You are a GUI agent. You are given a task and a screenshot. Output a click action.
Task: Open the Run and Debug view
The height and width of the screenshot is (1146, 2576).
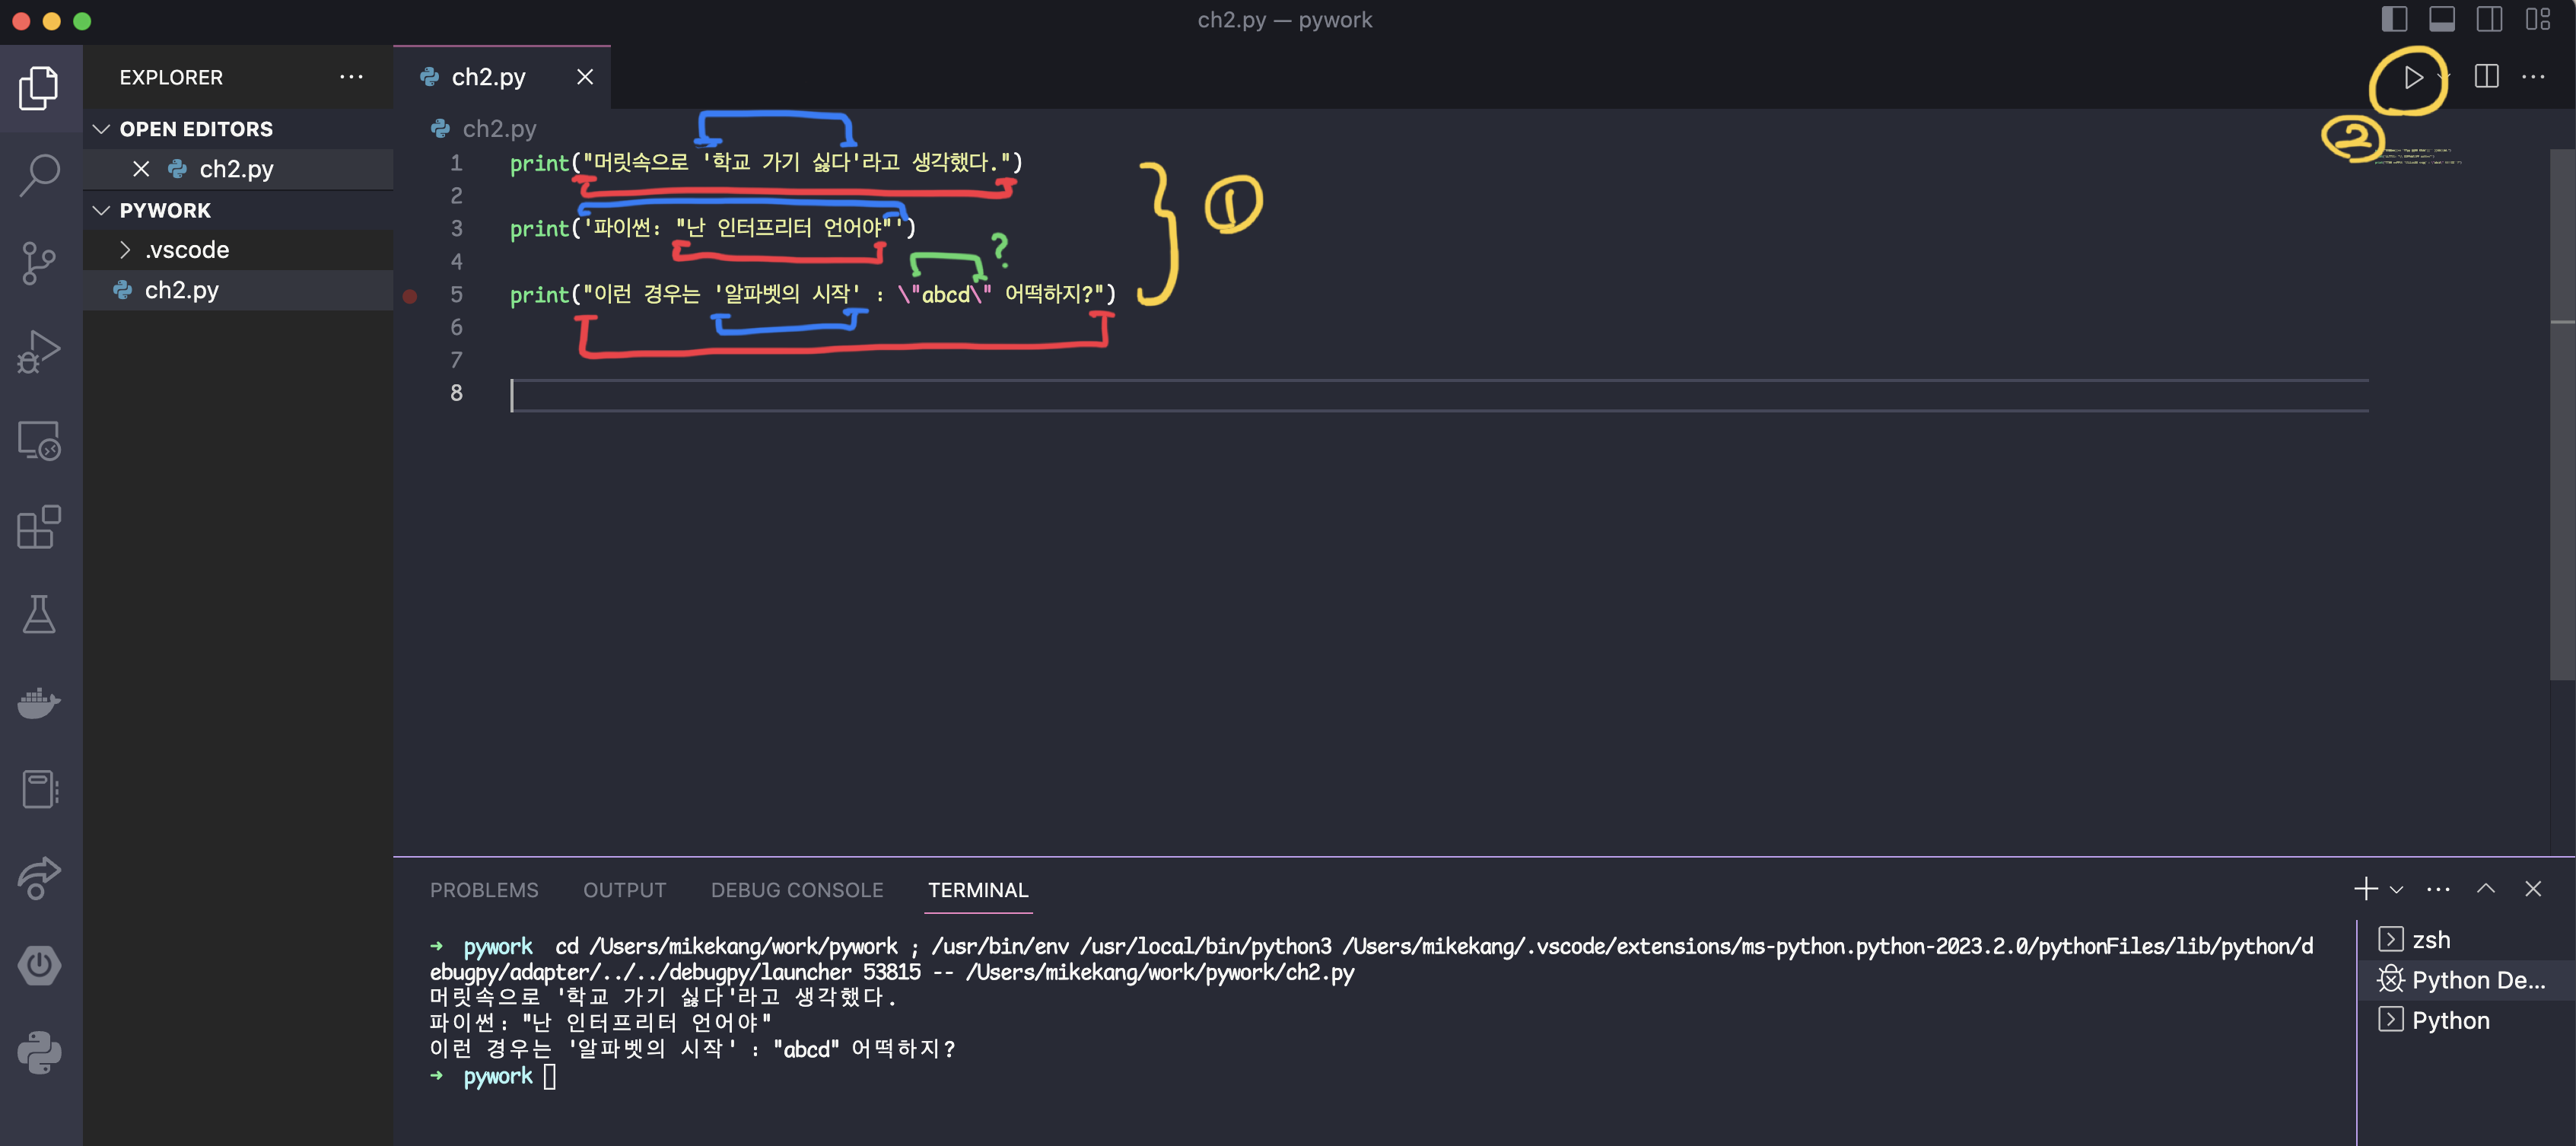40,351
